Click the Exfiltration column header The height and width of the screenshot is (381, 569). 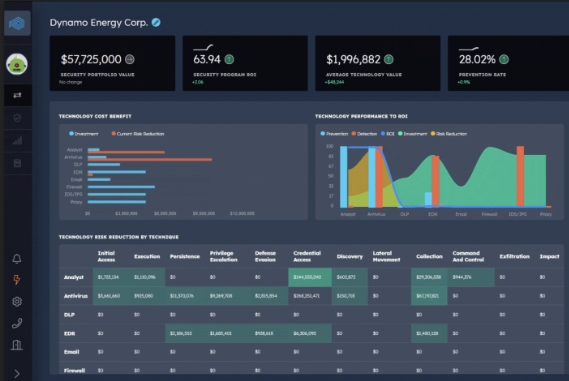pos(515,257)
